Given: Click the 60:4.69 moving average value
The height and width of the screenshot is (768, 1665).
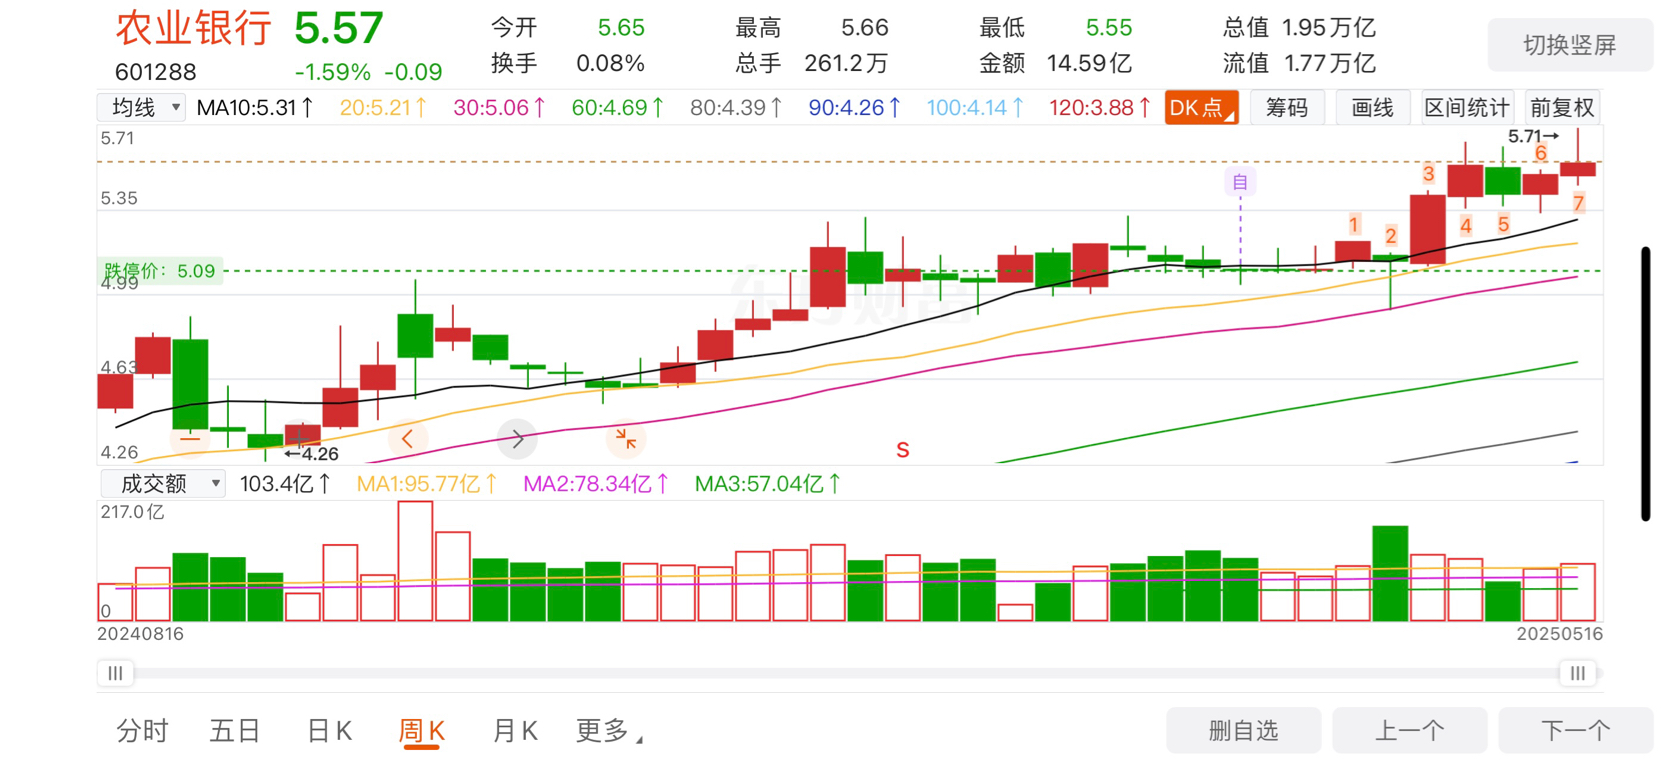Looking at the screenshot, I should [617, 107].
